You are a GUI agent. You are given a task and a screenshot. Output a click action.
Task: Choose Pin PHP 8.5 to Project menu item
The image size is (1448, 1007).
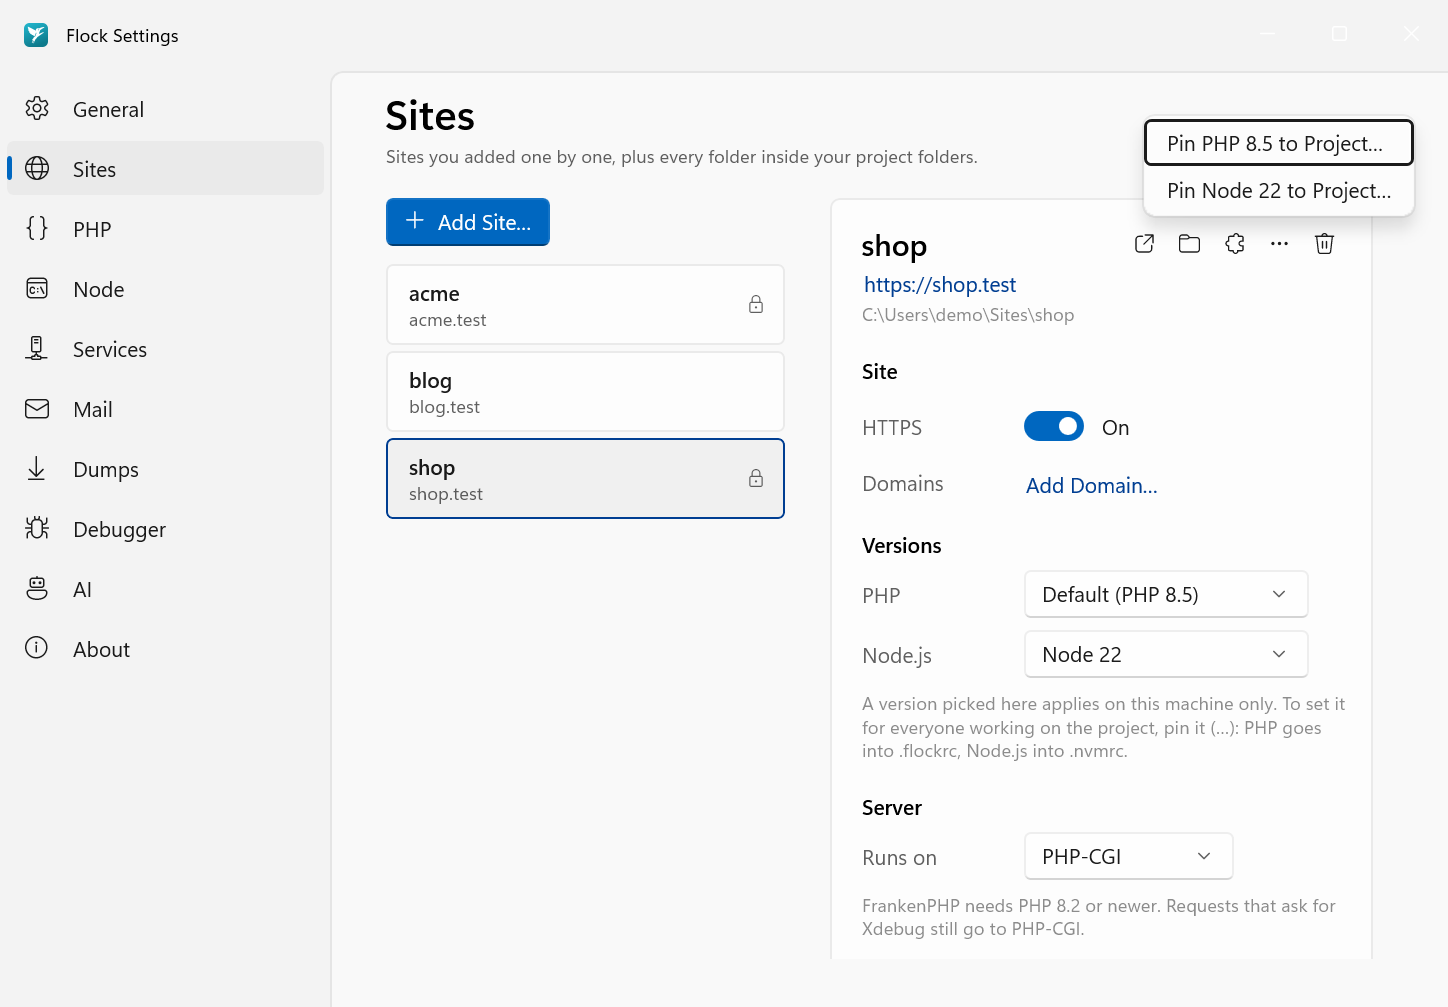1279,143
